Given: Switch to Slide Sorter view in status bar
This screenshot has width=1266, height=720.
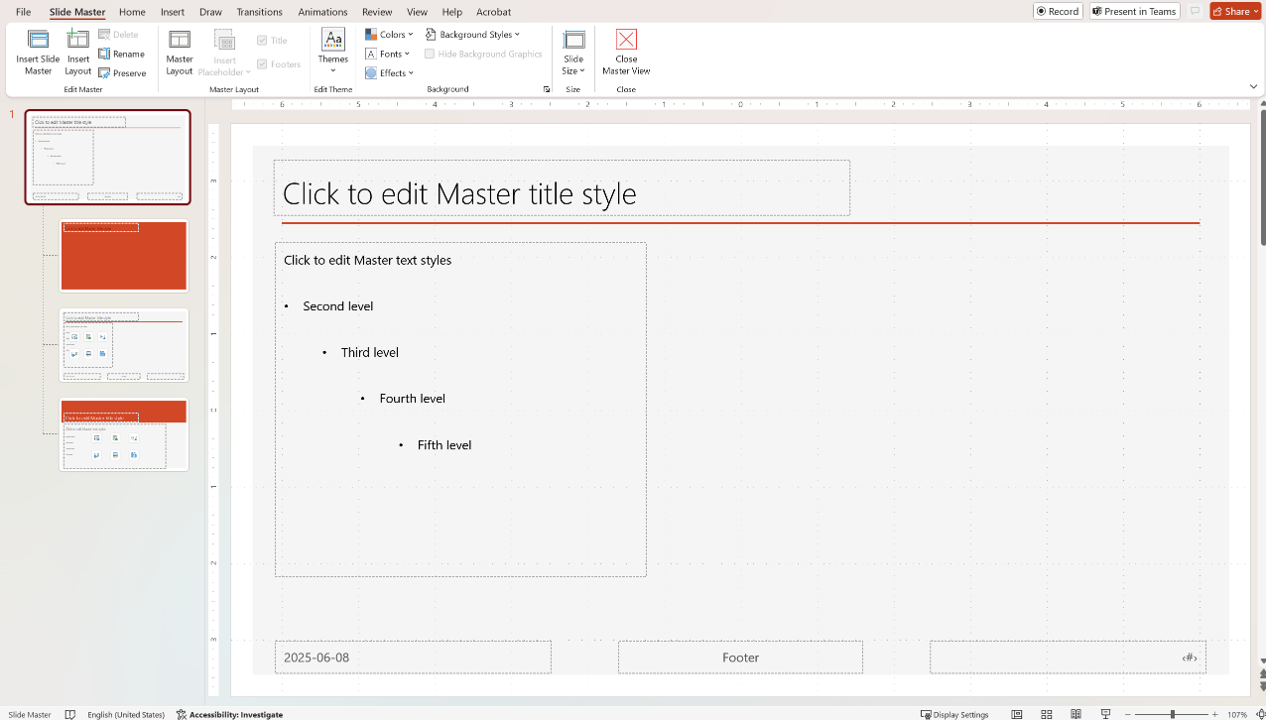Looking at the screenshot, I should coord(1046,714).
